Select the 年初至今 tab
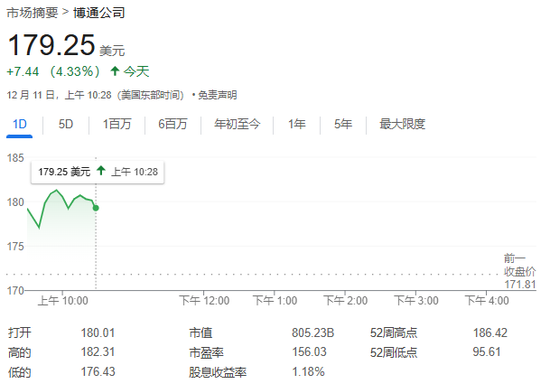550x384 pixels. (237, 124)
